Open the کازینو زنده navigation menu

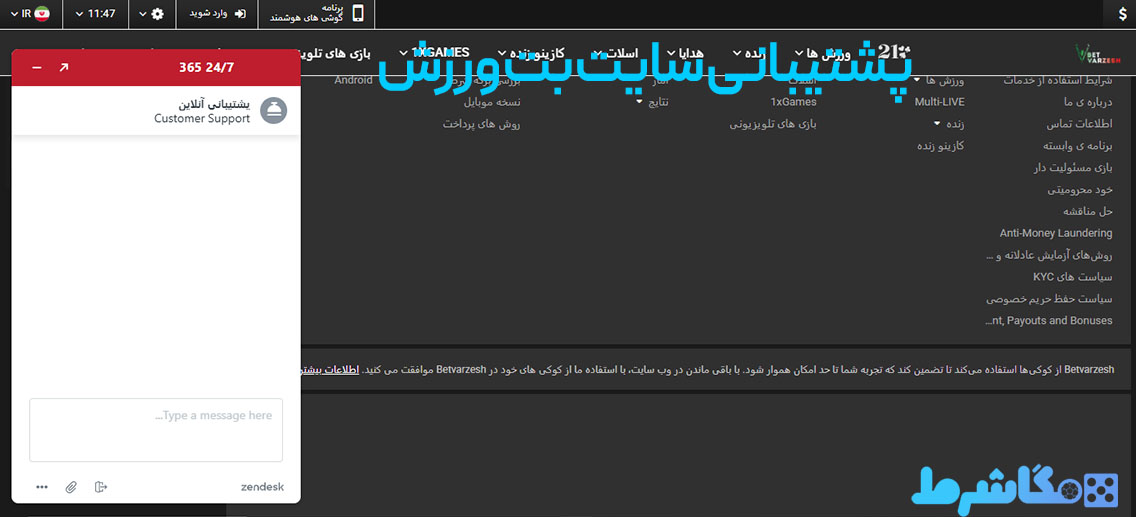coord(533,53)
